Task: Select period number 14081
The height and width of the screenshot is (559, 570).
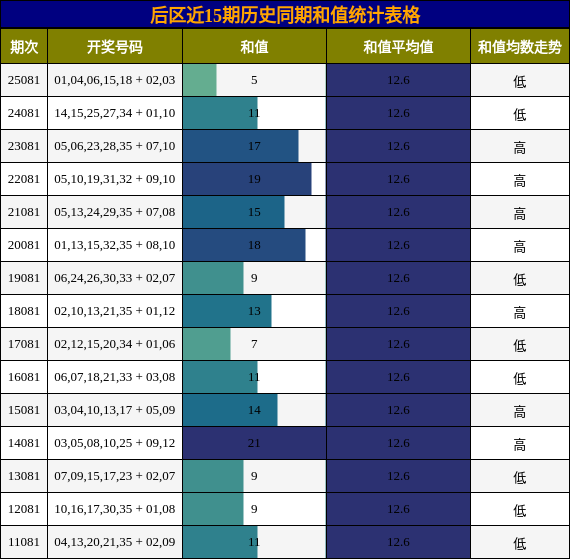Action: point(24,443)
